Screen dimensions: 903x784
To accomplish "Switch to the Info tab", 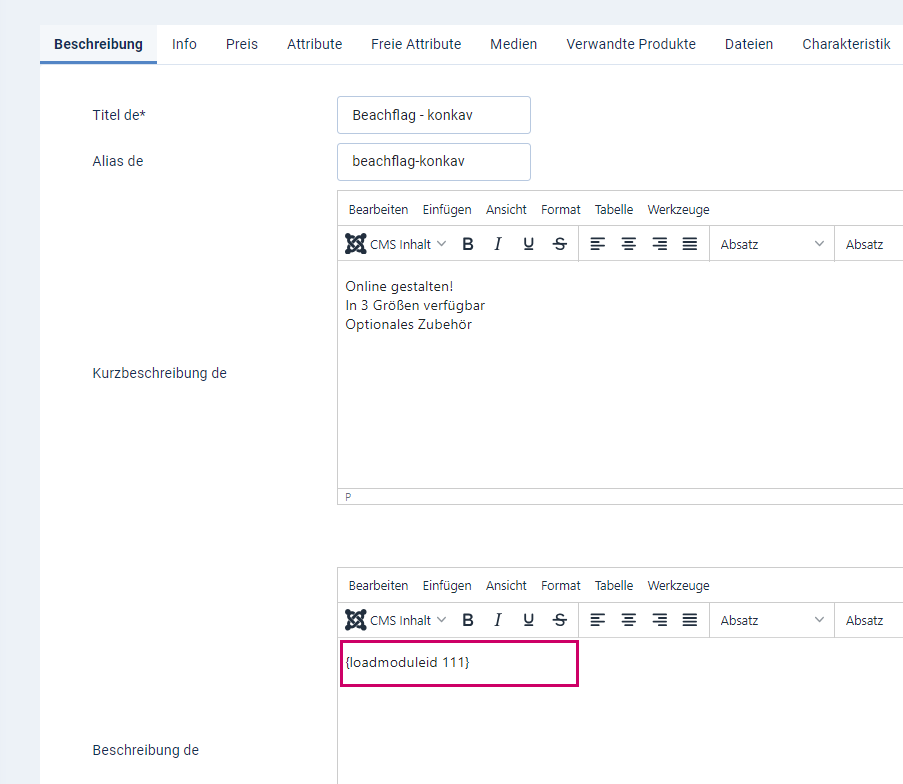I will (x=184, y=44).
